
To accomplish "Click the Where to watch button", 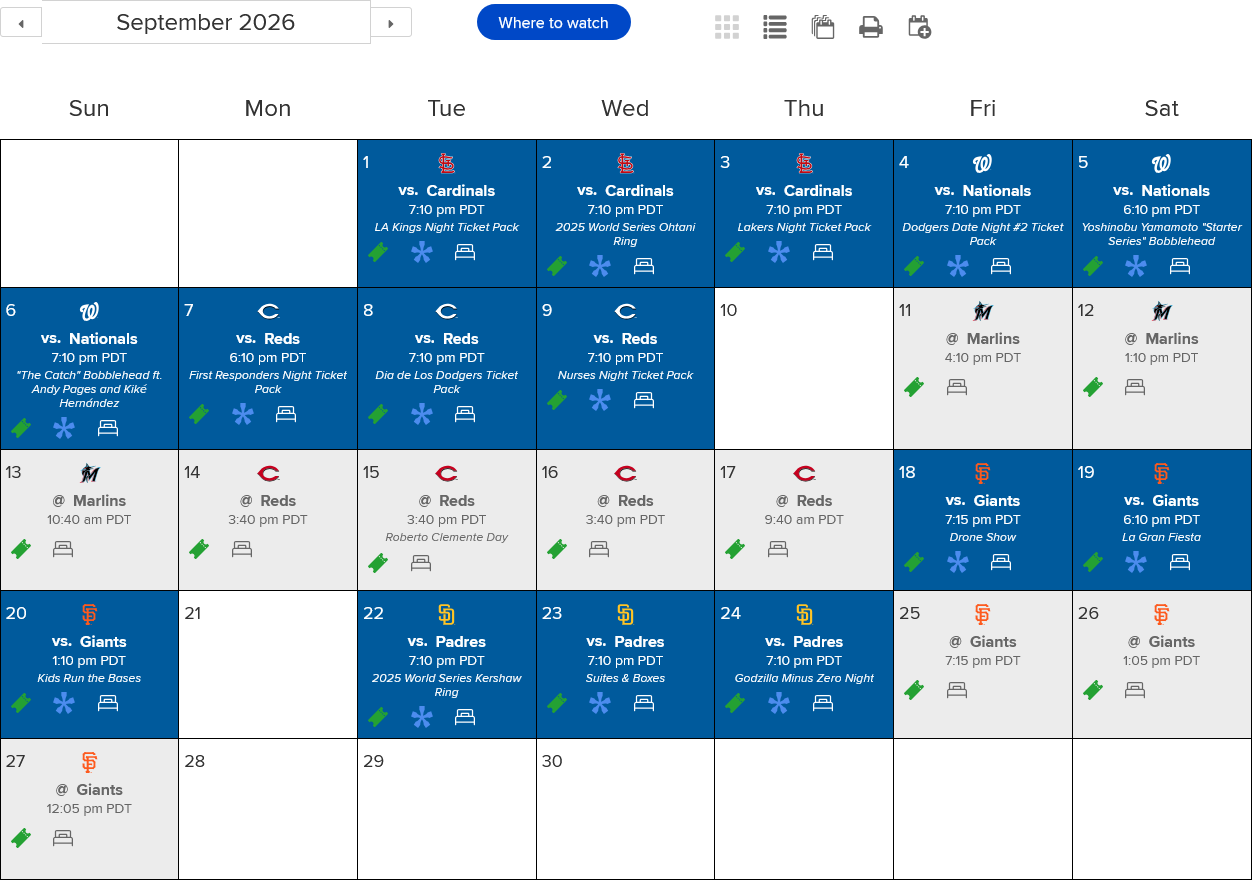I will pyautogui.click(x=553, y=22).
